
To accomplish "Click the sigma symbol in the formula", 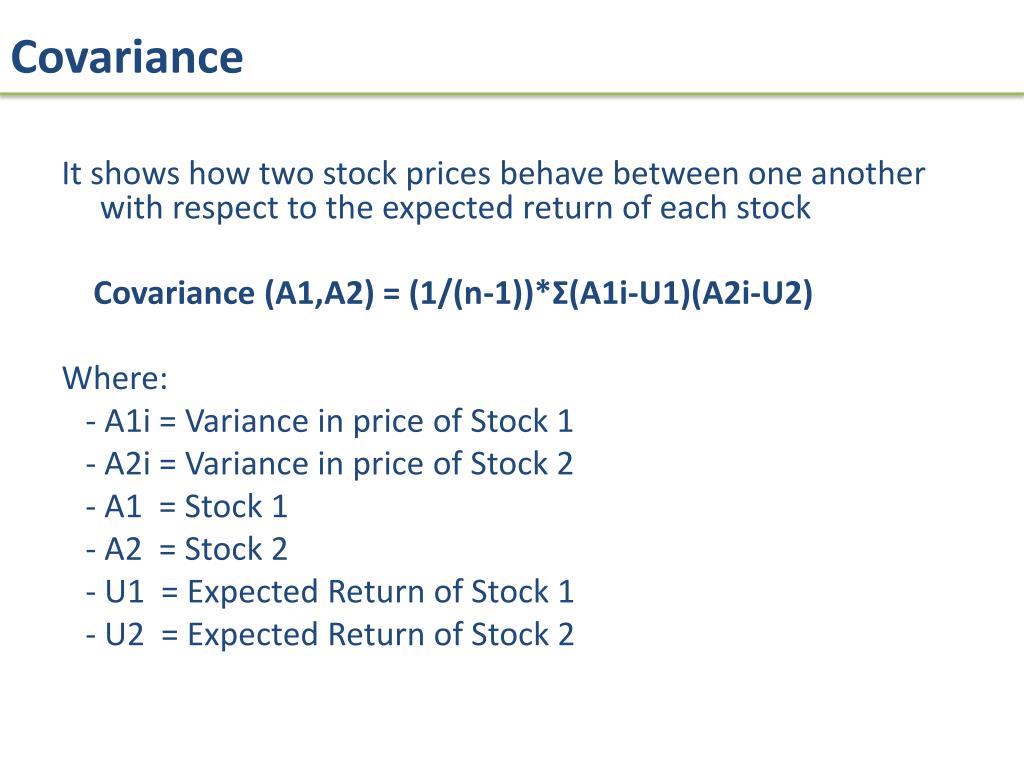I will [x=560, y=293].
